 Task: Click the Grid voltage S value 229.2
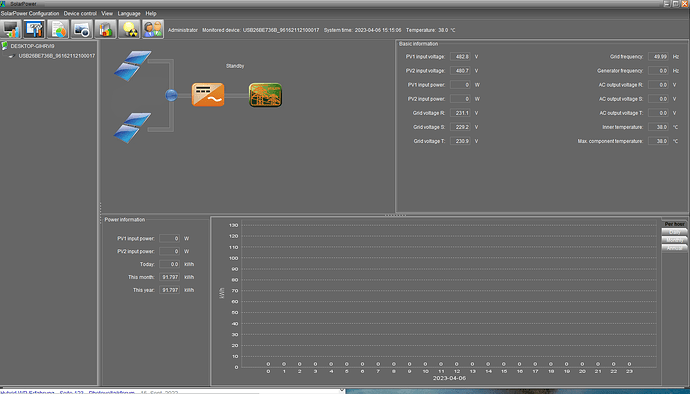point(460,127)
